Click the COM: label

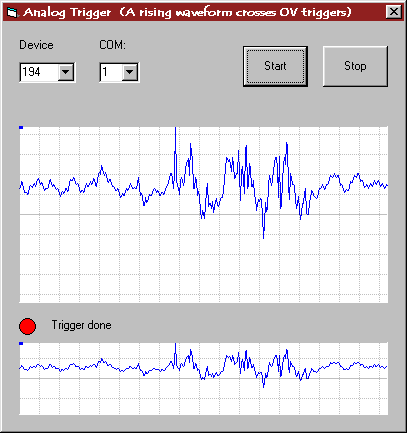pyautogui.click(x=112, y=45)
